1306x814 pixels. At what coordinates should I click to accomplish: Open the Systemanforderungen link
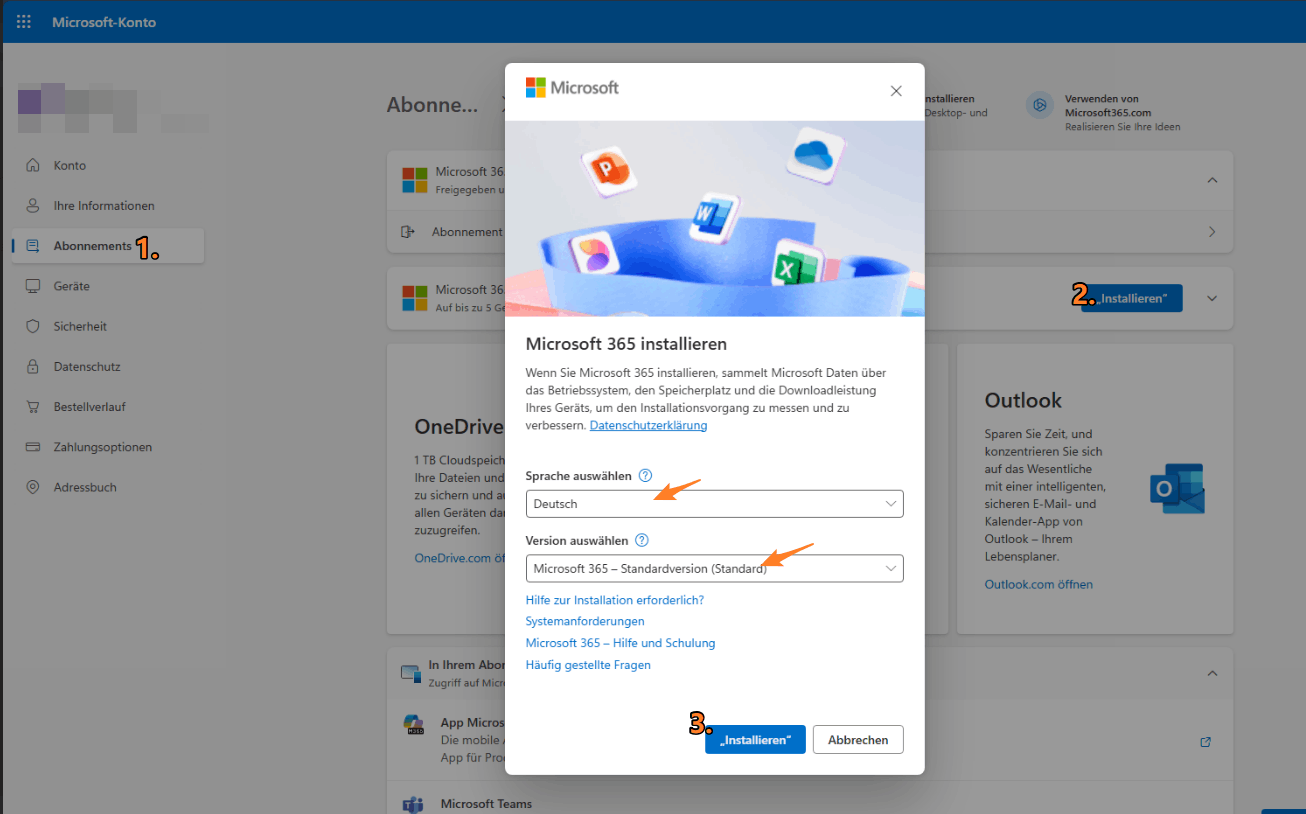point(585,621)
